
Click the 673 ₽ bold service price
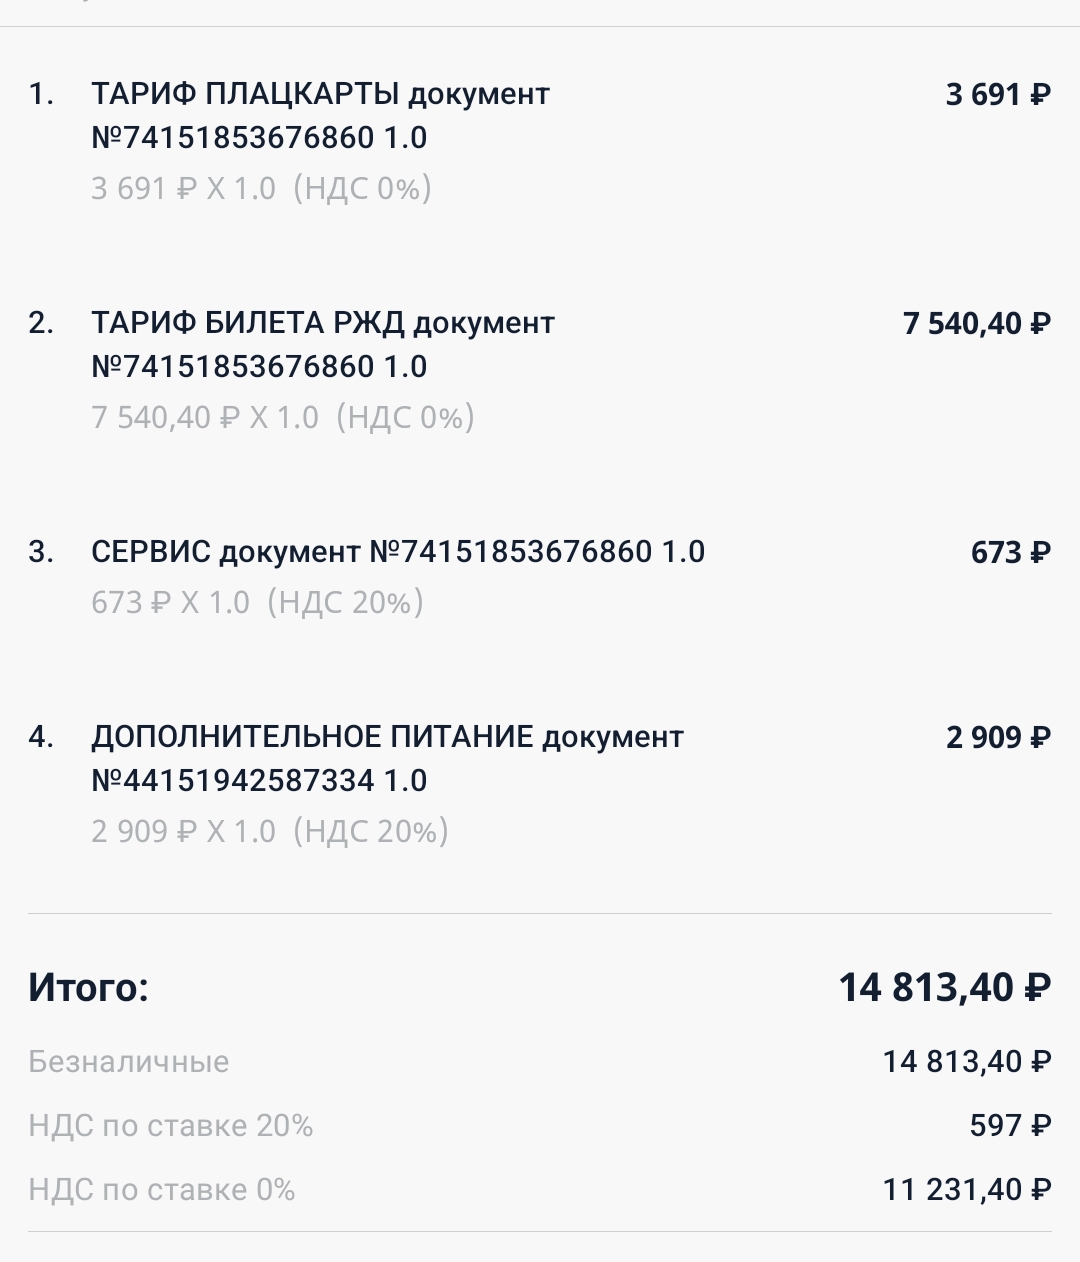(x=1011, y=553)
